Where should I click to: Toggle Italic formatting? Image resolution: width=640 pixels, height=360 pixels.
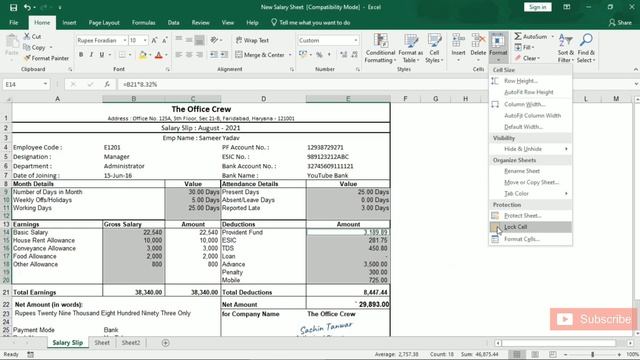click(91, 55)
